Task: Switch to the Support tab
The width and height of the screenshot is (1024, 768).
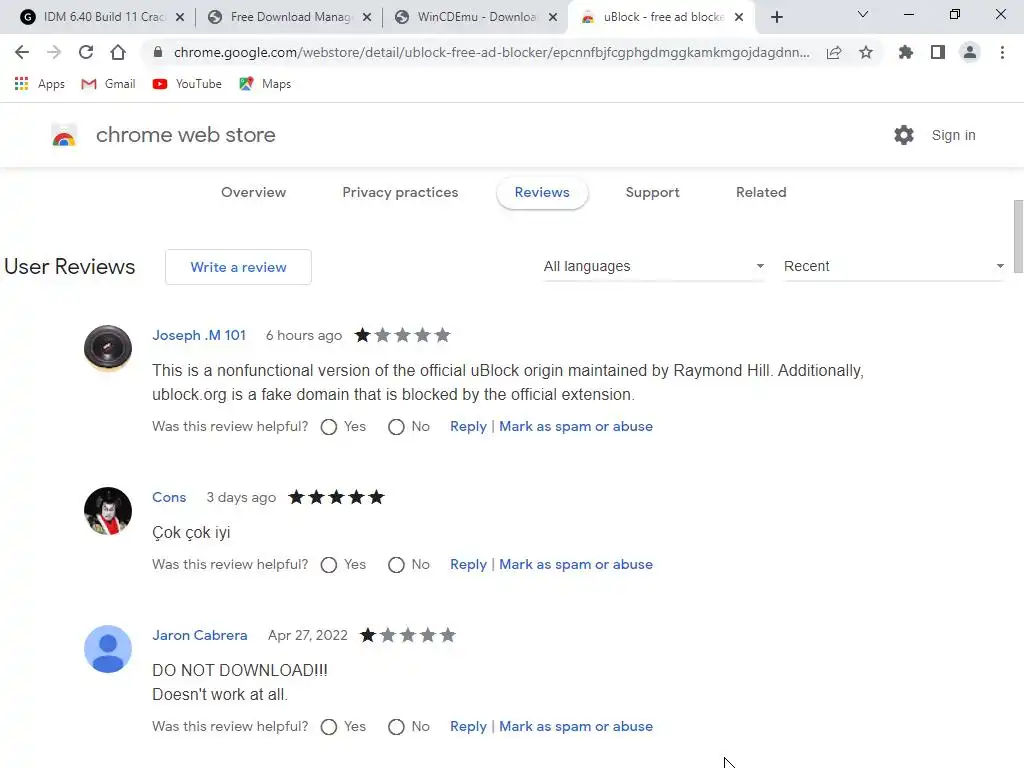Action: coord(652,193)
